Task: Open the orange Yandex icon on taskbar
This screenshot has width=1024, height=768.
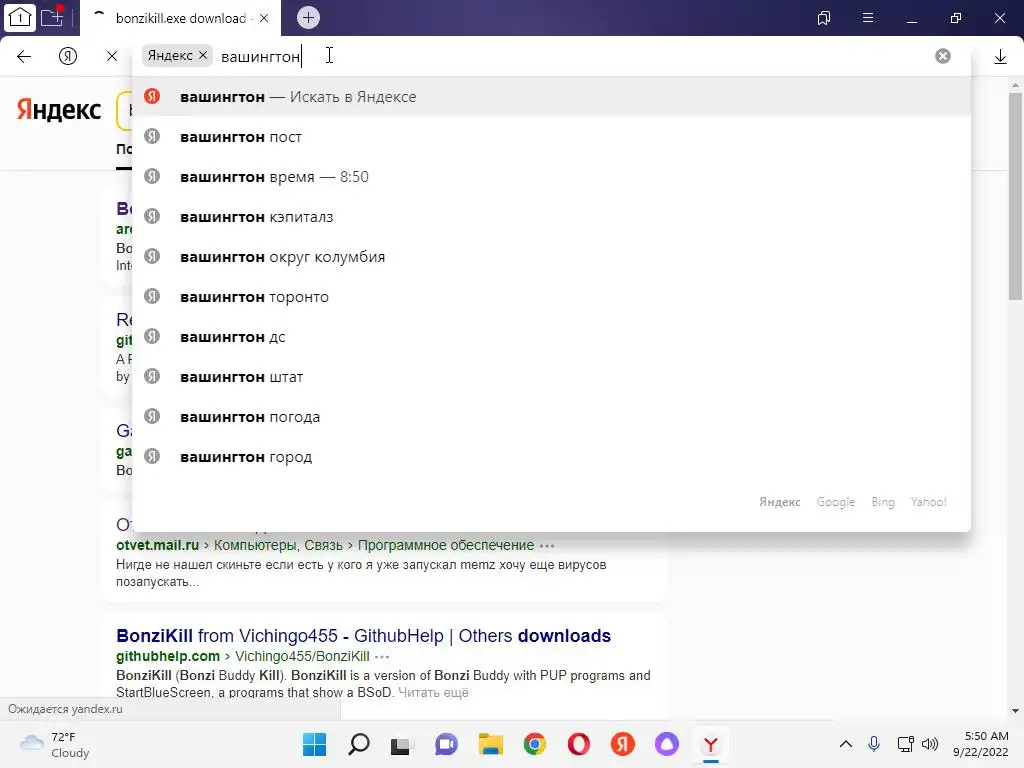Action: tap(623, 744)
